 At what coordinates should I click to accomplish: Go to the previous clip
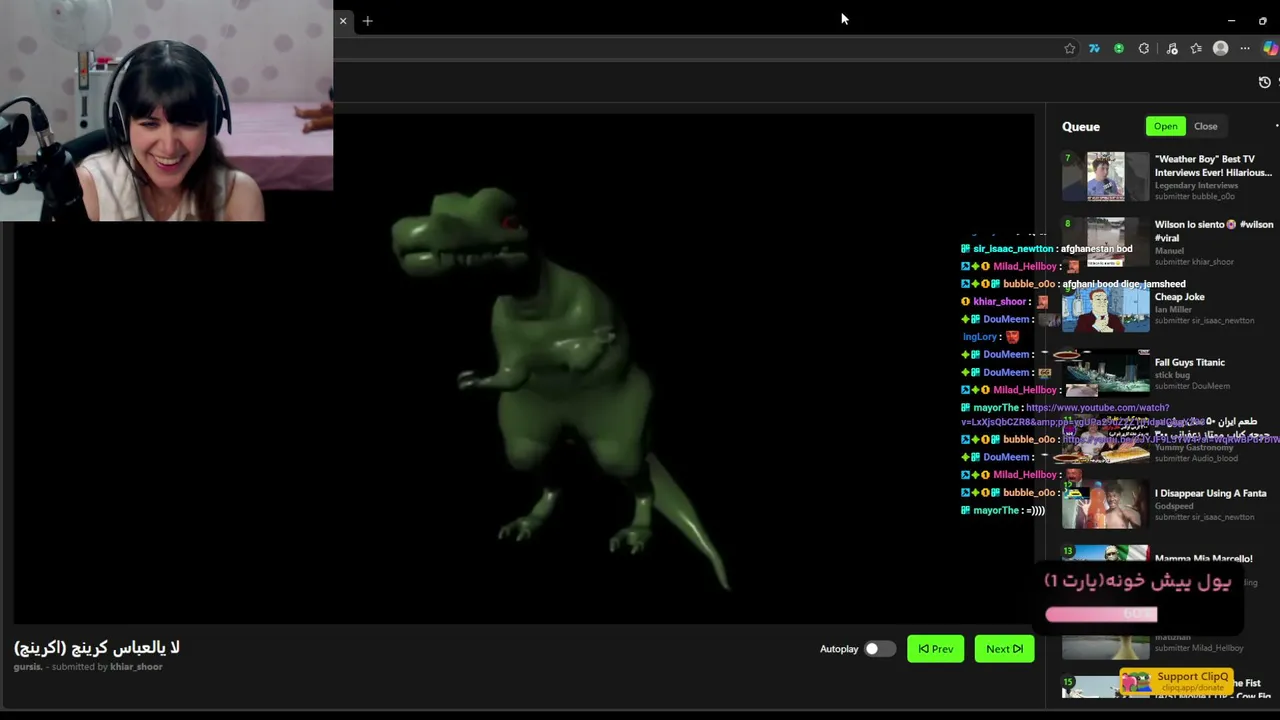[x=935, y=649]
